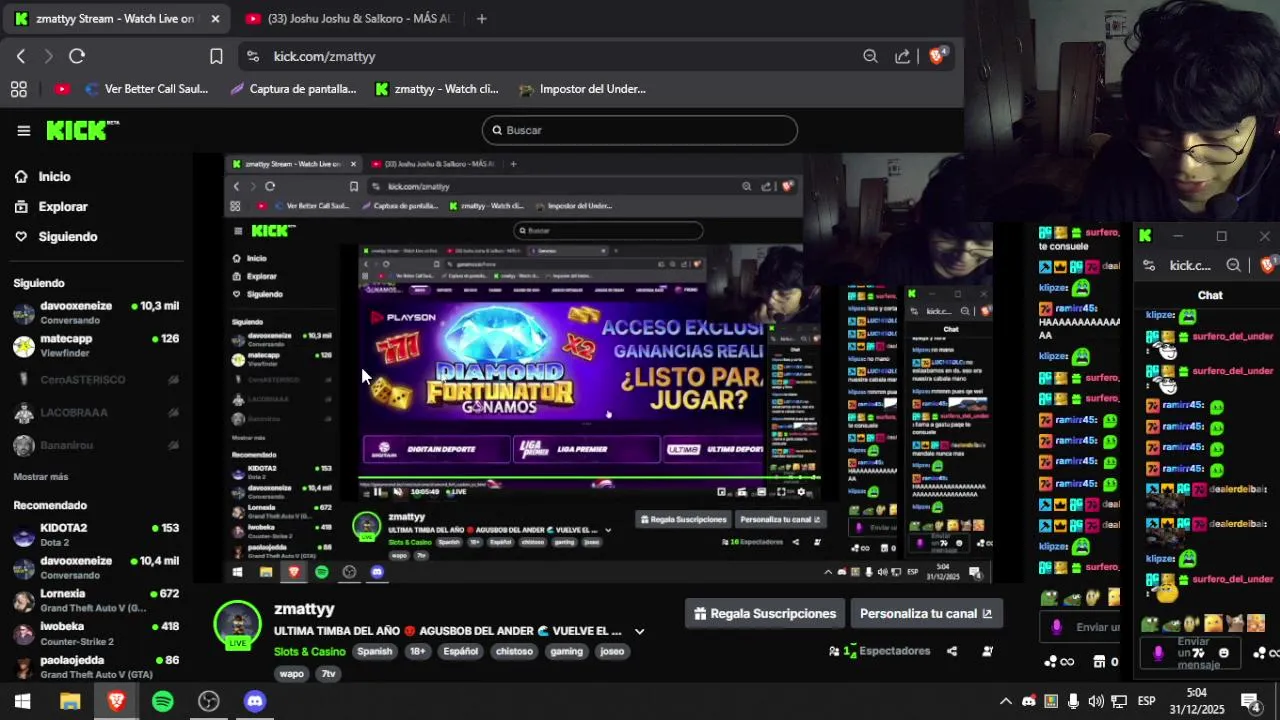1280x720 pixels.
Task: Click the gaming tag
Action: pos(565,651)
